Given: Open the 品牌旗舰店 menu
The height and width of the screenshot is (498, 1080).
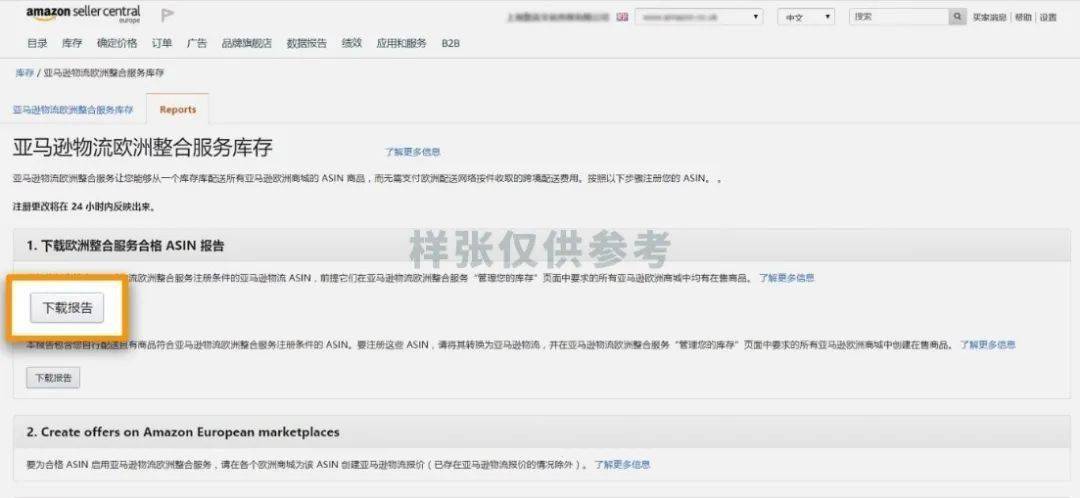Looking at the screenshot, I should tap(246, 44).
